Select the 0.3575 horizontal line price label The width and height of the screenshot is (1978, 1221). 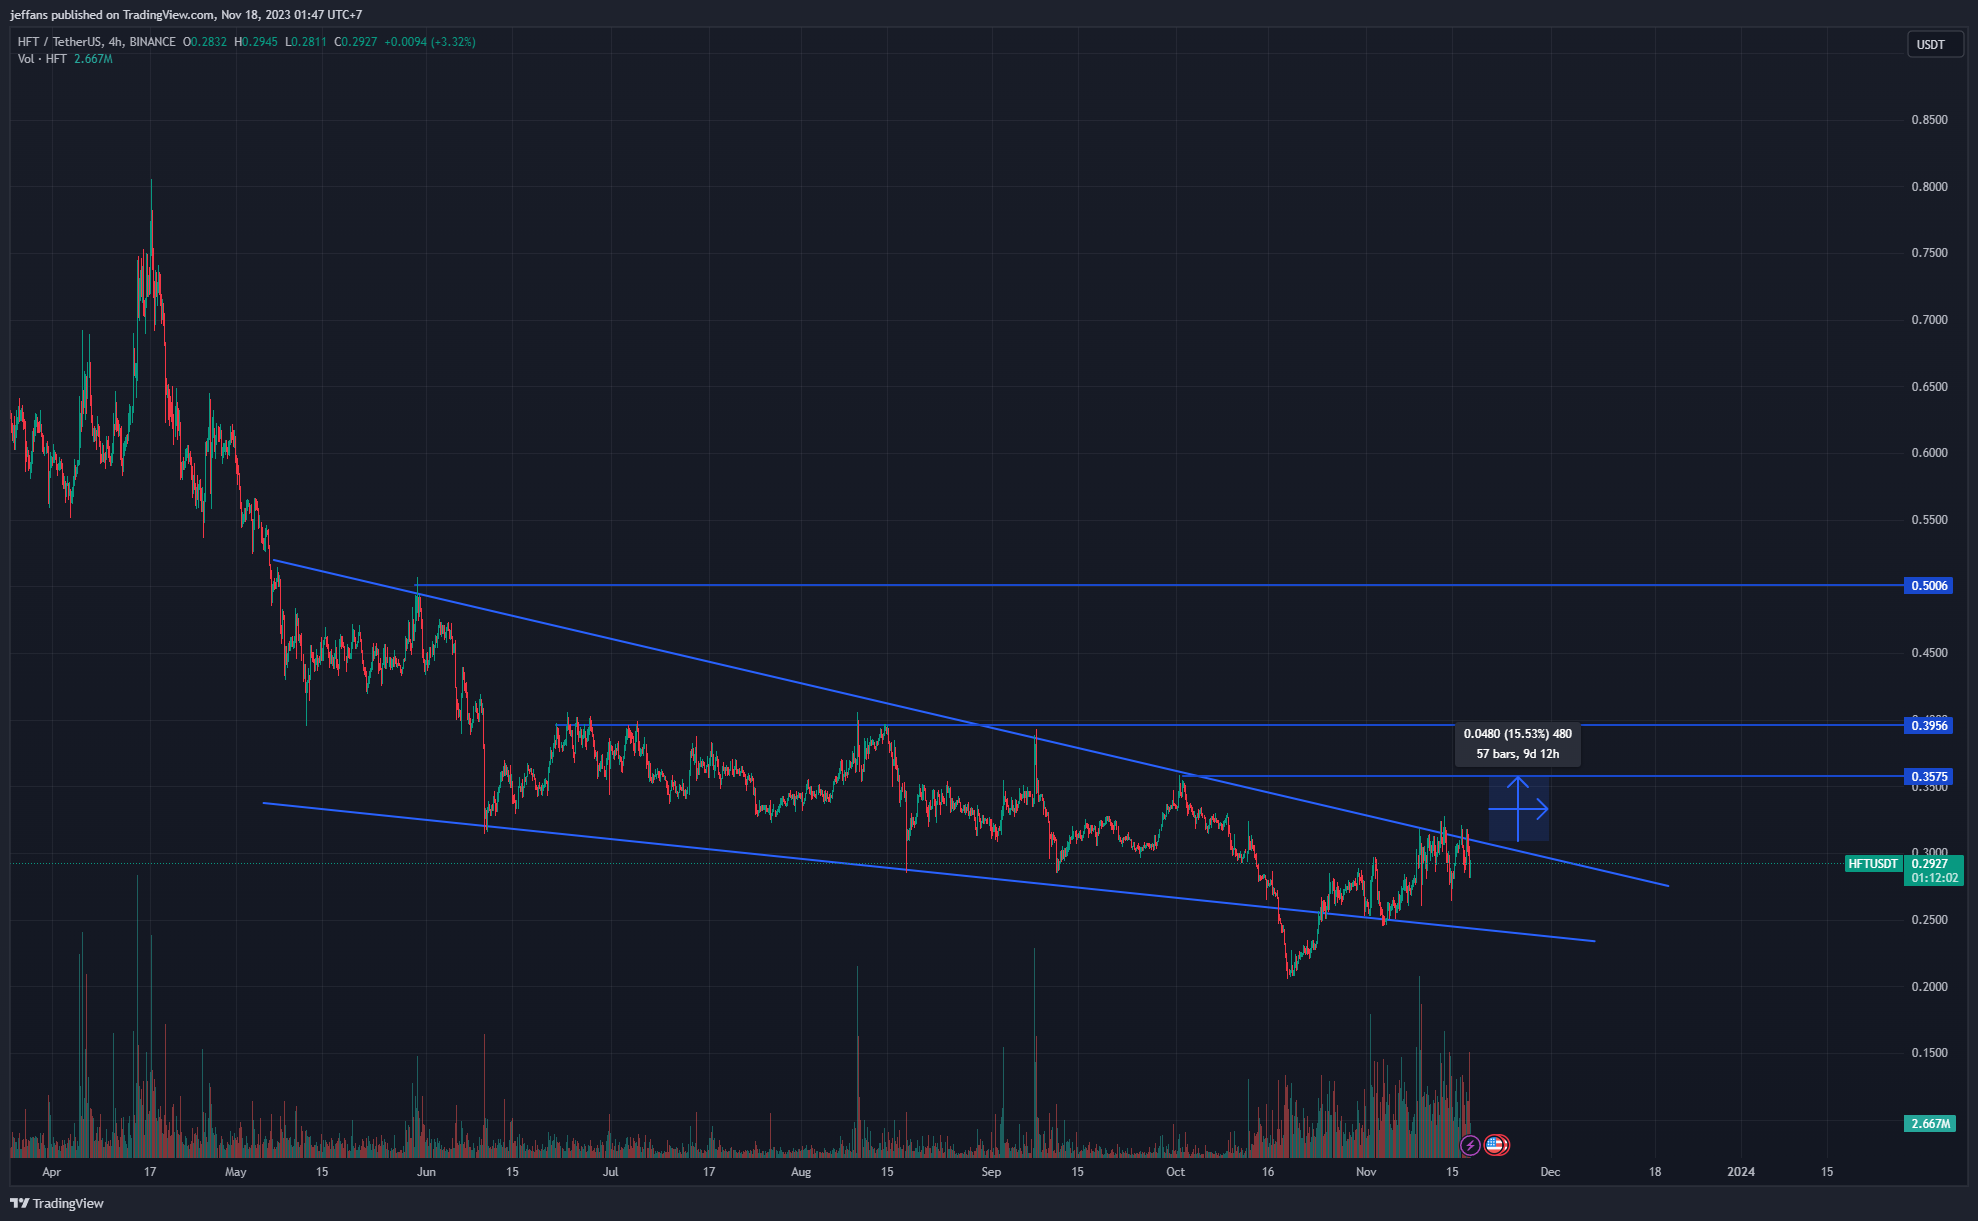1929,777
